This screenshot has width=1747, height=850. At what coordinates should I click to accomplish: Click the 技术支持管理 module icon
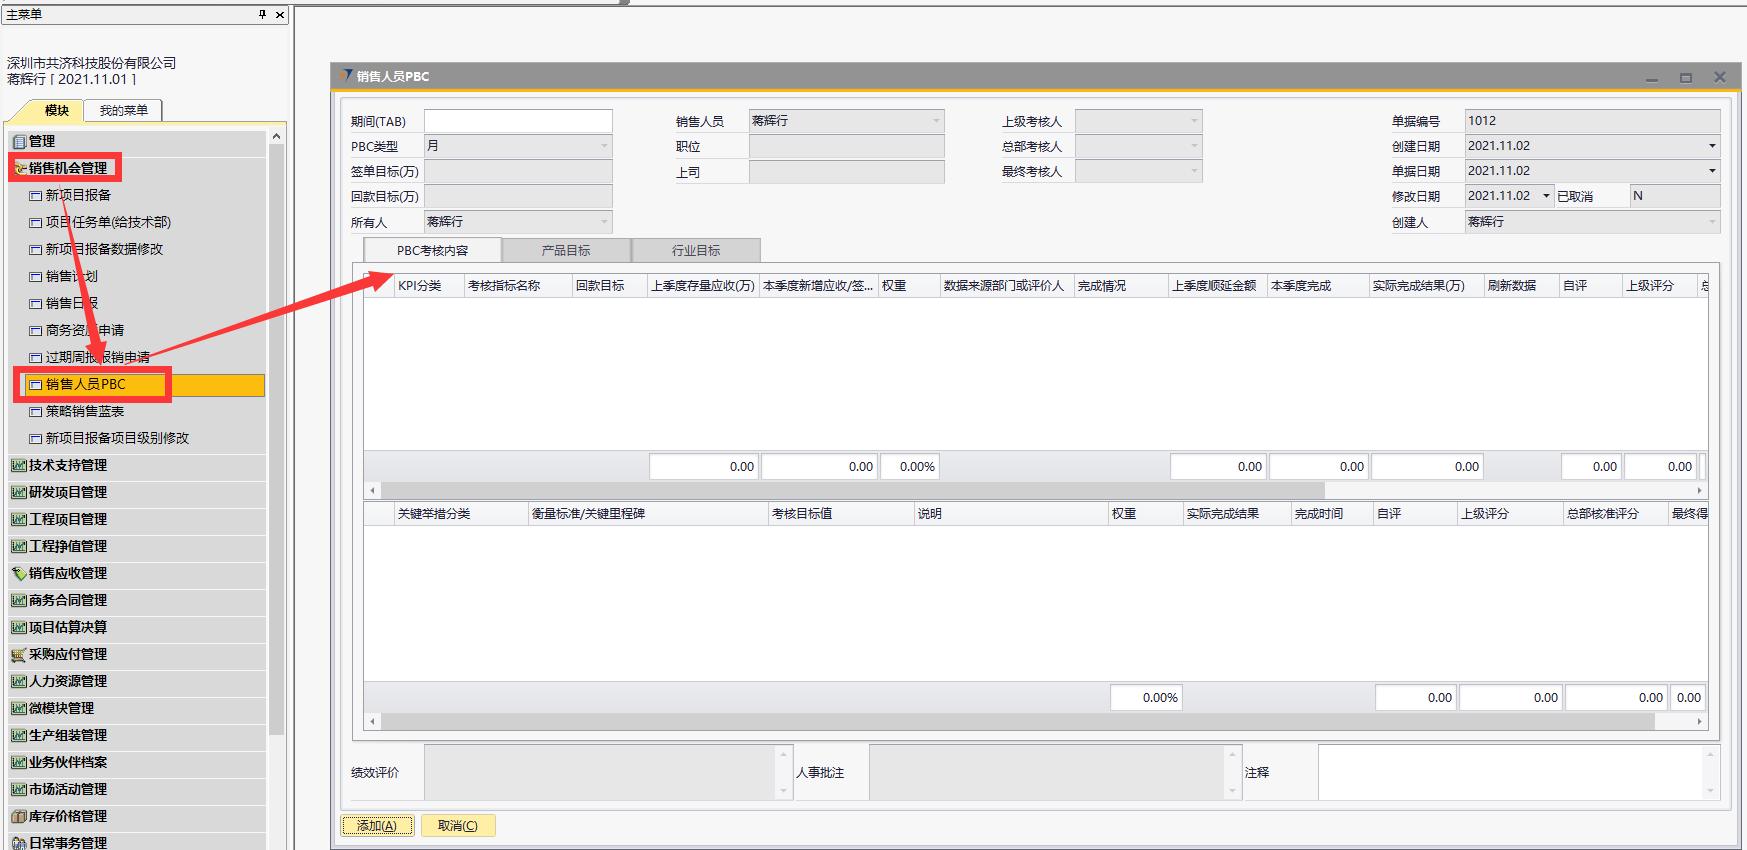click(18, 466)
